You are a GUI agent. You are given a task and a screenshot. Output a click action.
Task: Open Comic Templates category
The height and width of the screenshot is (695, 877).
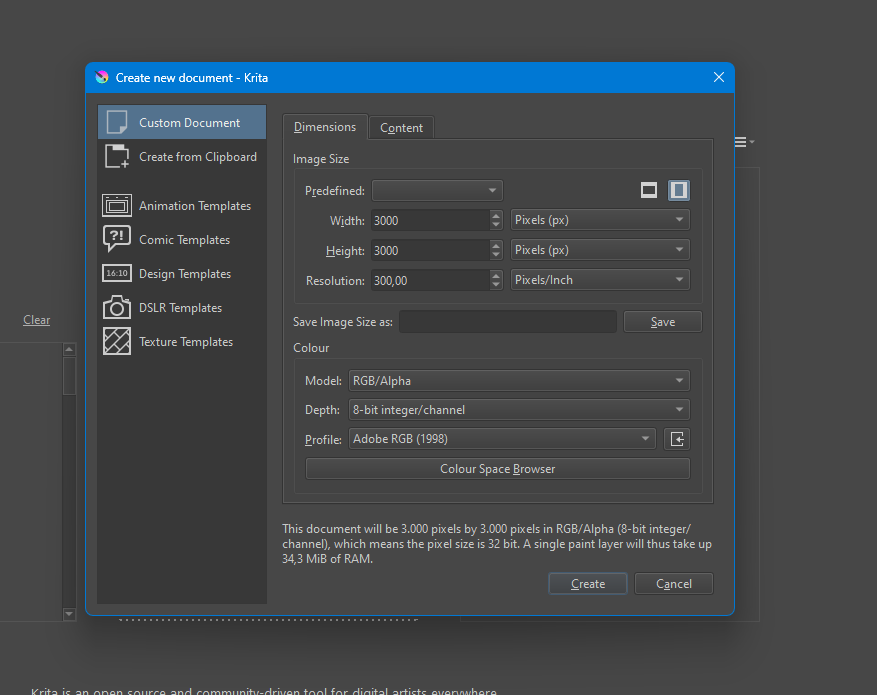(184, 240)
